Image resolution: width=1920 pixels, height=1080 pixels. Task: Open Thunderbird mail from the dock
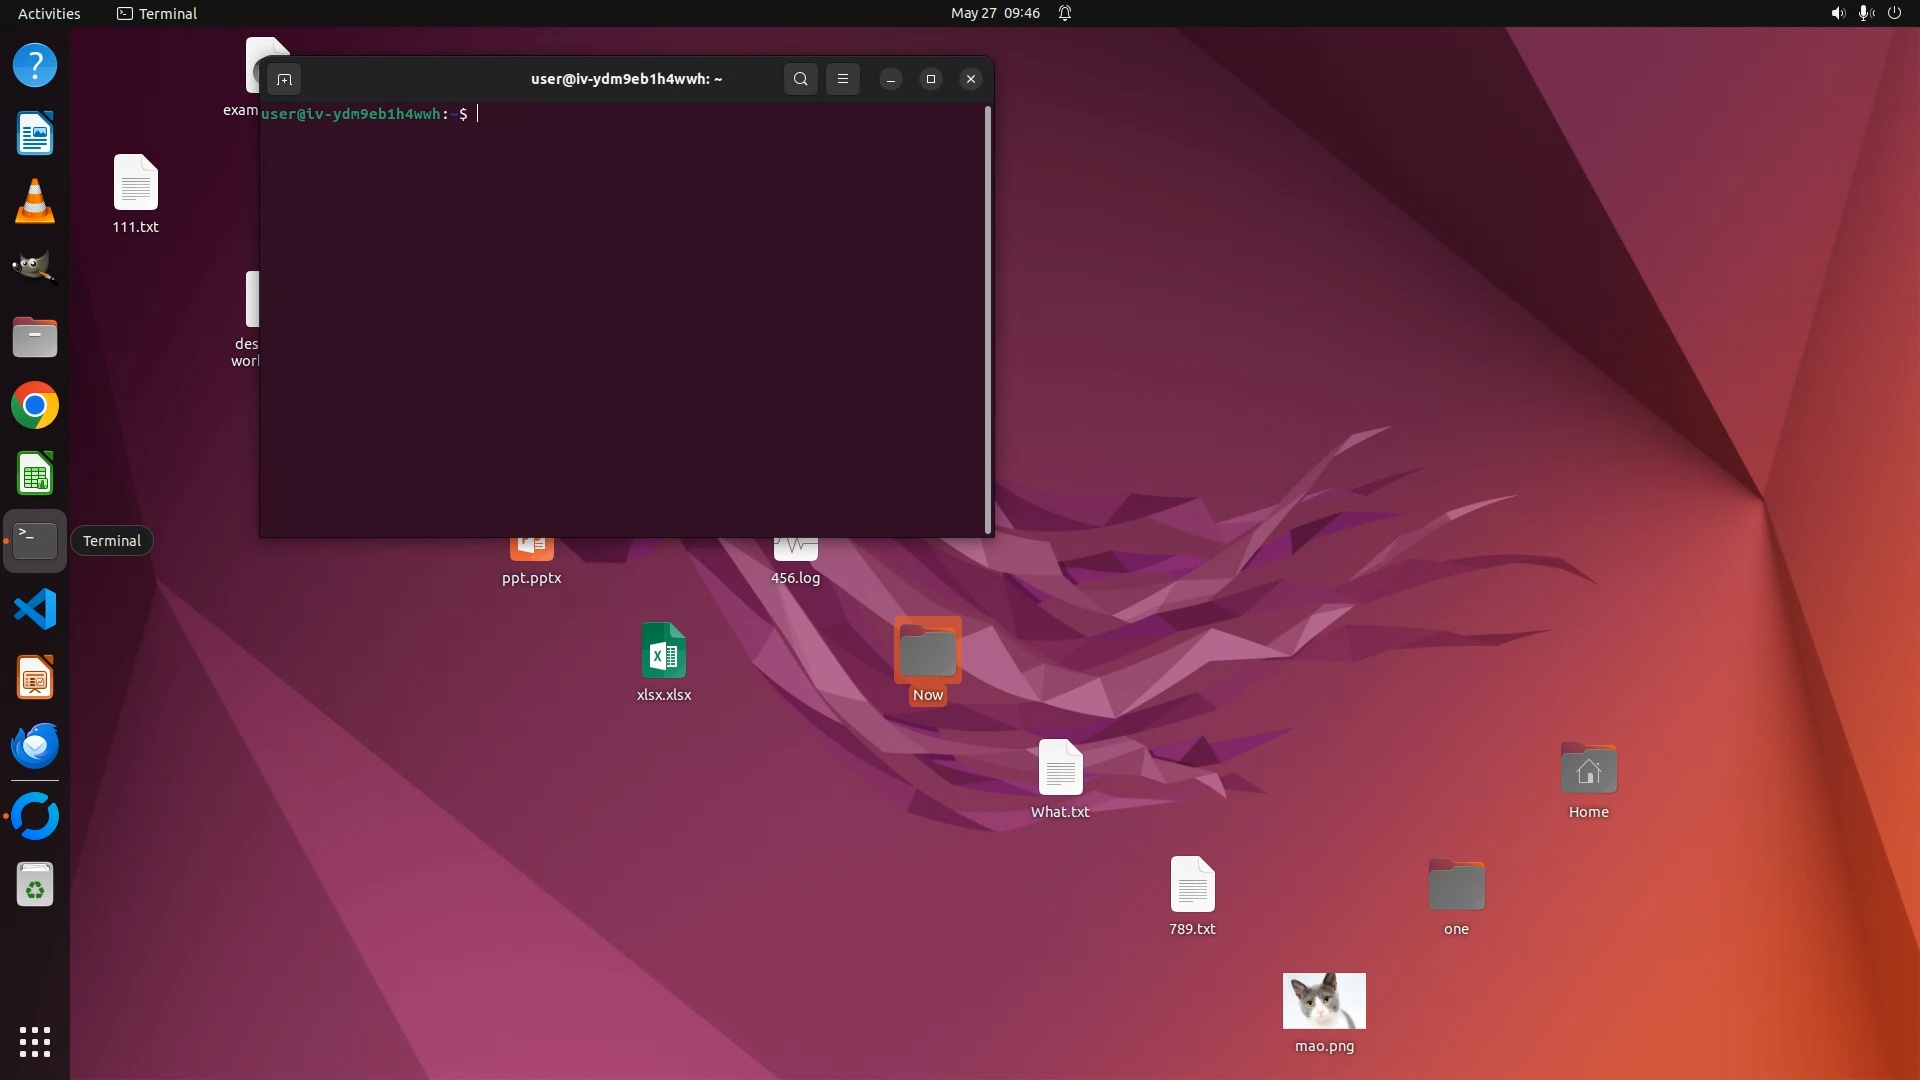pos(35,745)
